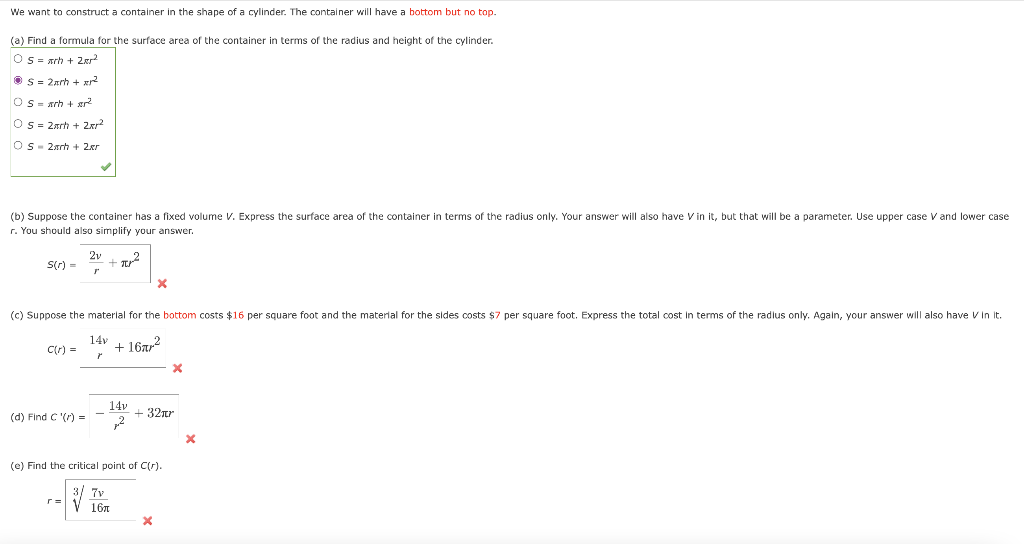Click the S(r) answer input field
The height and width of the screenshot is (544, 1024).
pyautogui.click(x=115, y=263)
